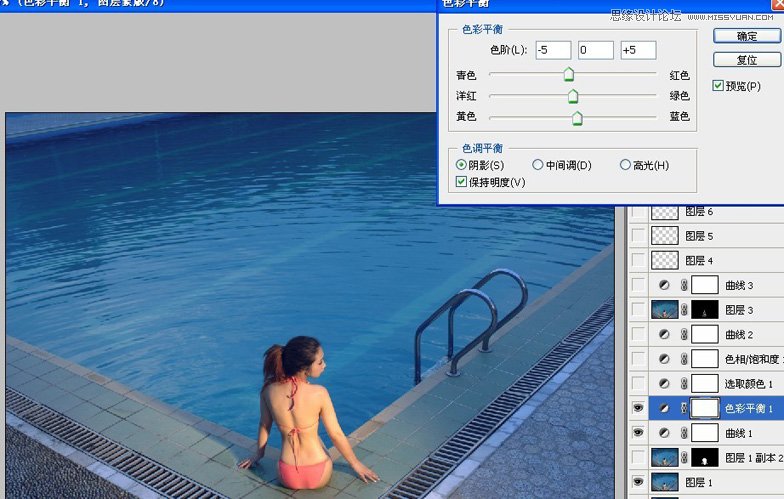This screenshot has width=784, height=499.
Task: Uncheck the 保持明度(V) checkbox
Action: [461, 182]
